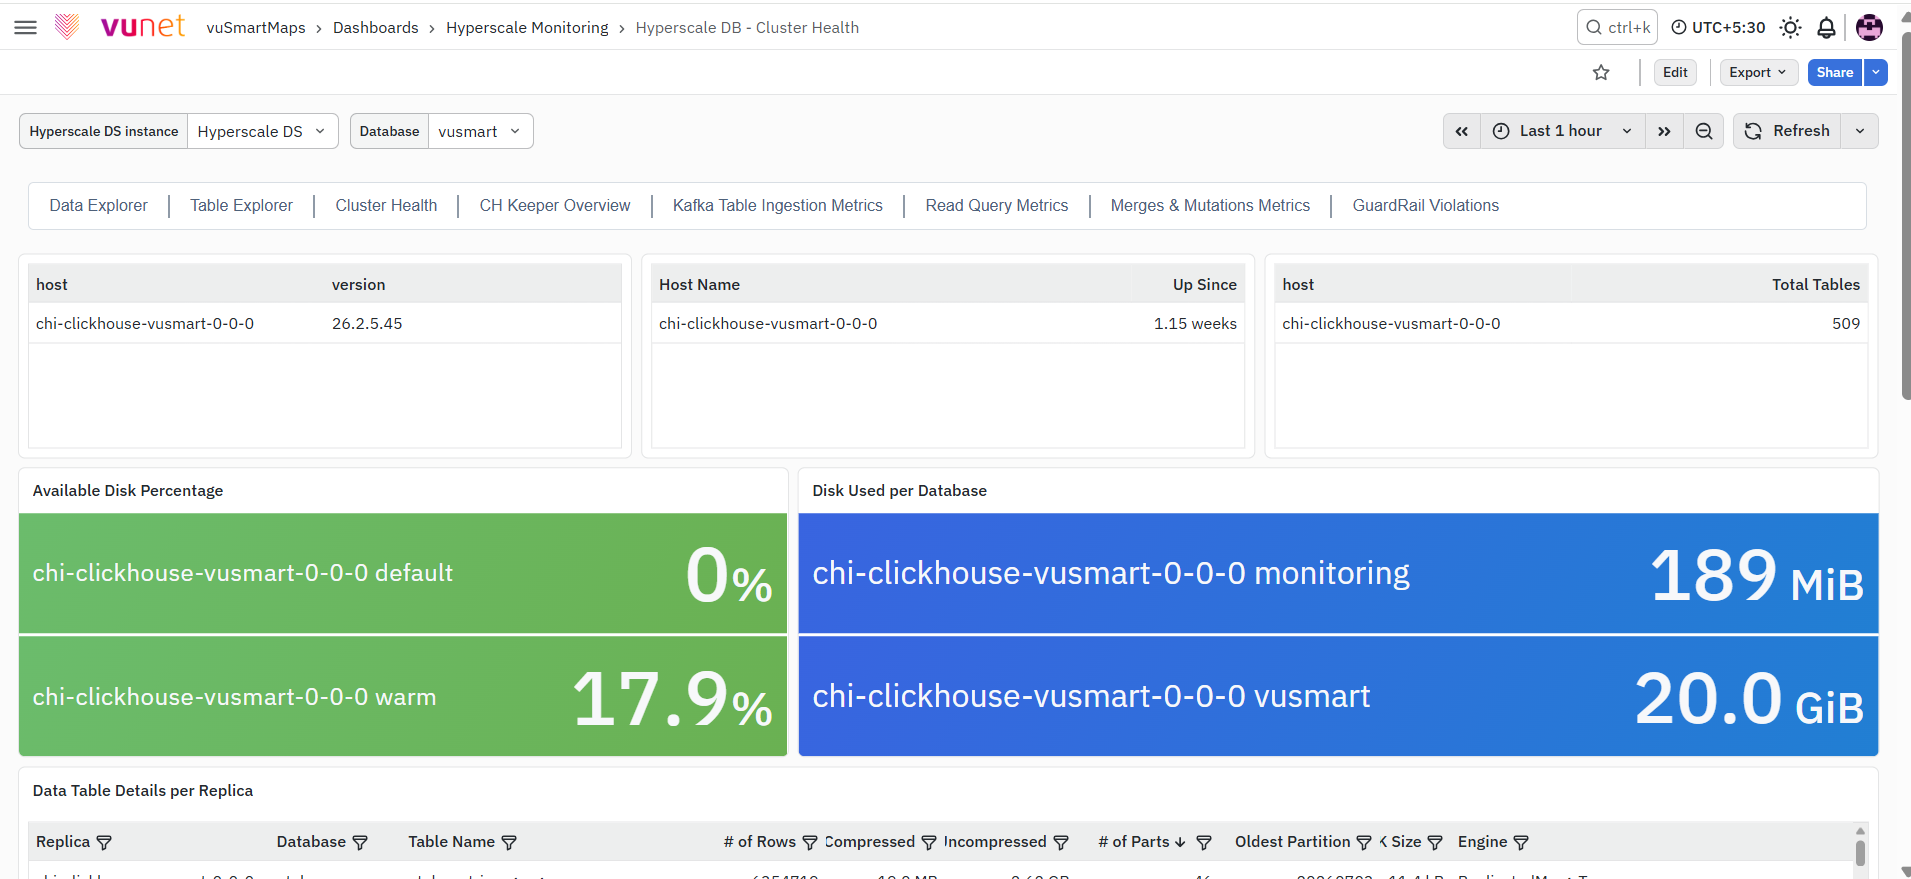
Task: Go to the Hyperscale Monitoring breadcrumb
Action: [527, 27]
